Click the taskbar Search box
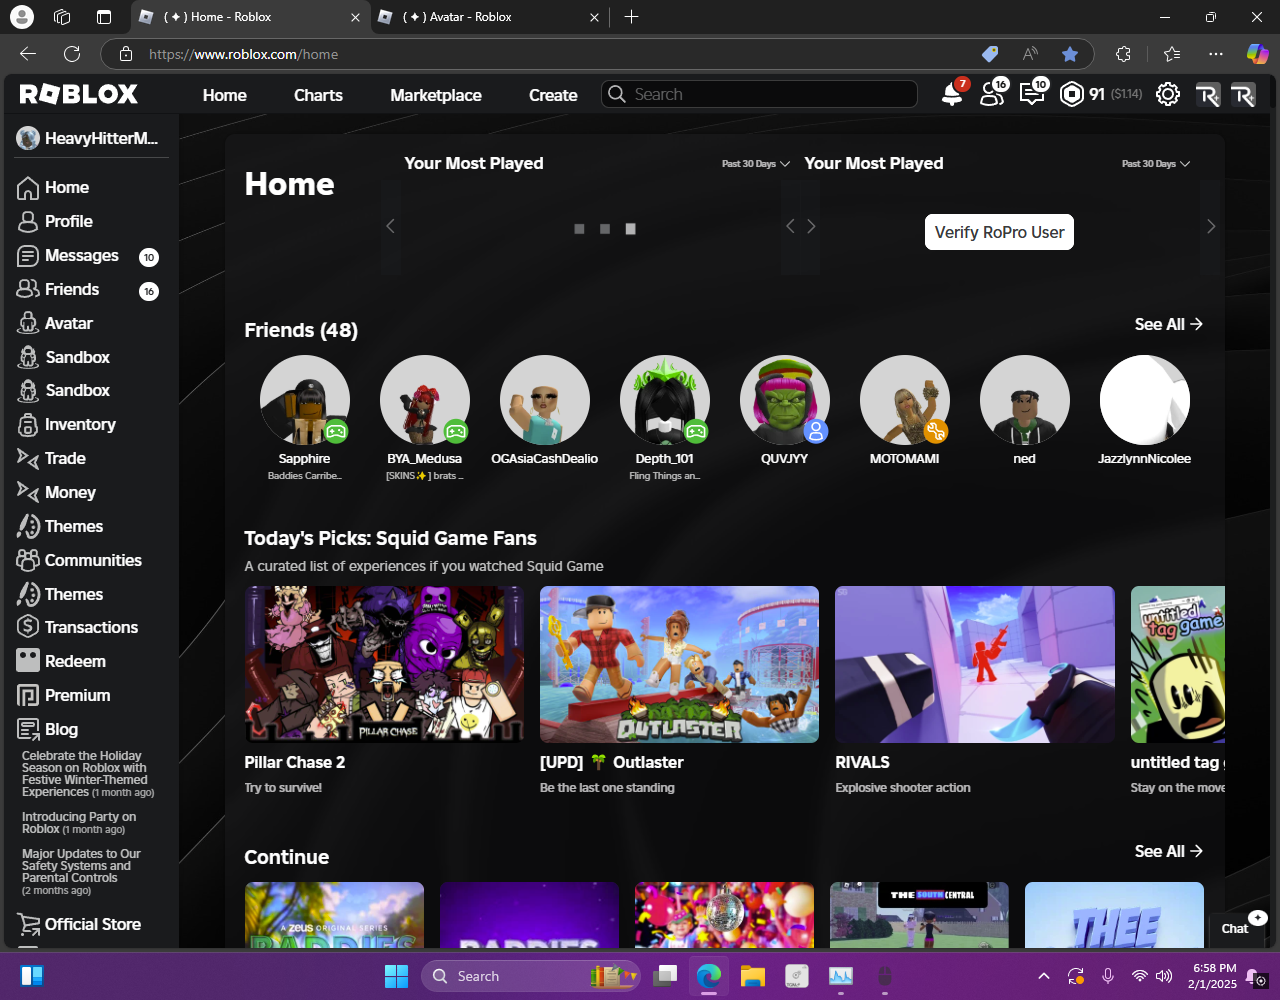 [530, 976]
